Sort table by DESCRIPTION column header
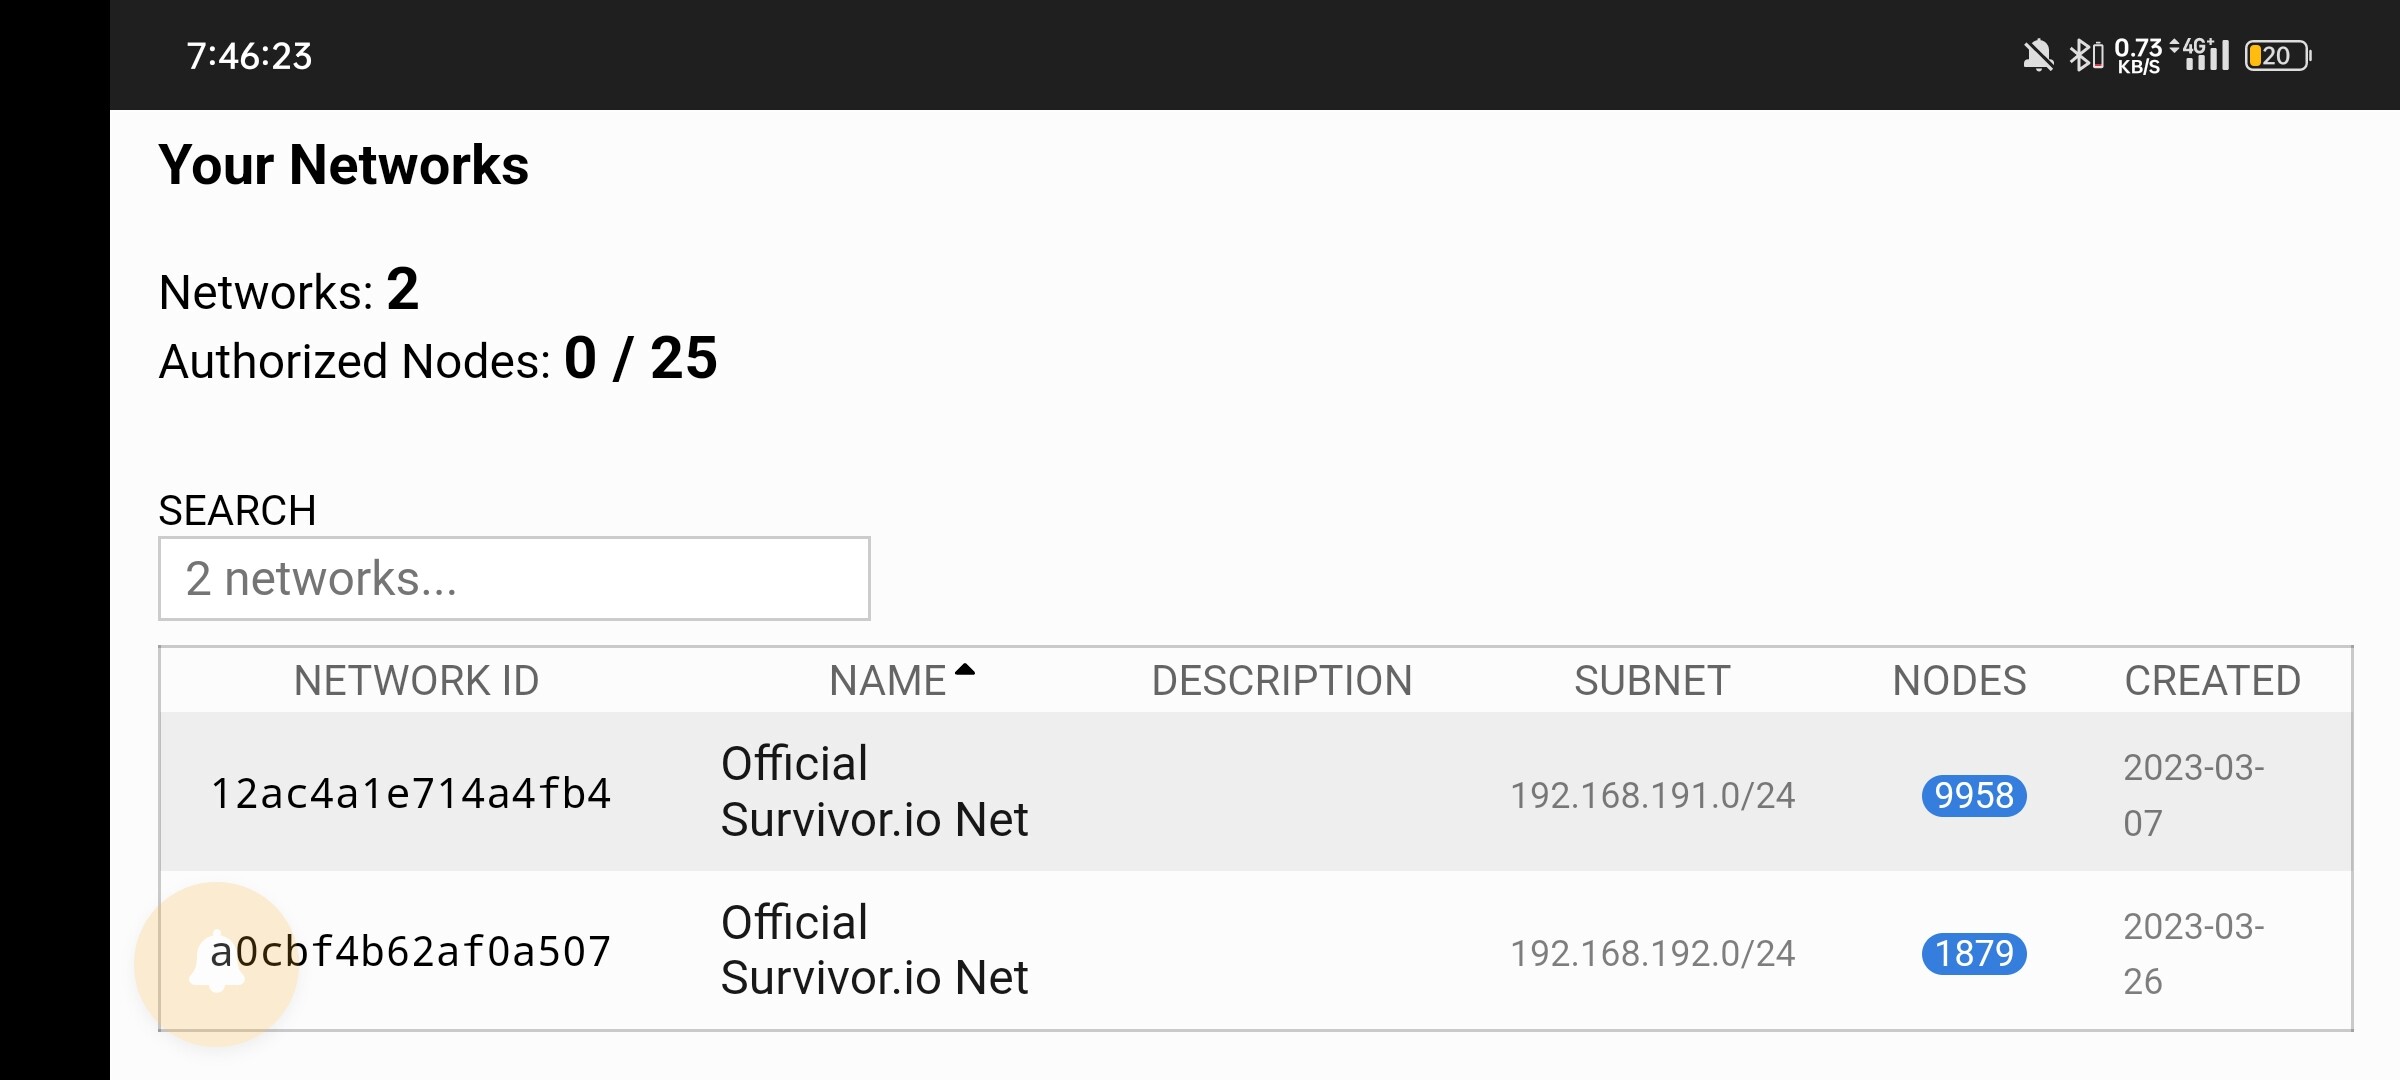The width and height of the screenshot is (2400, 1080). (1282, 681)
